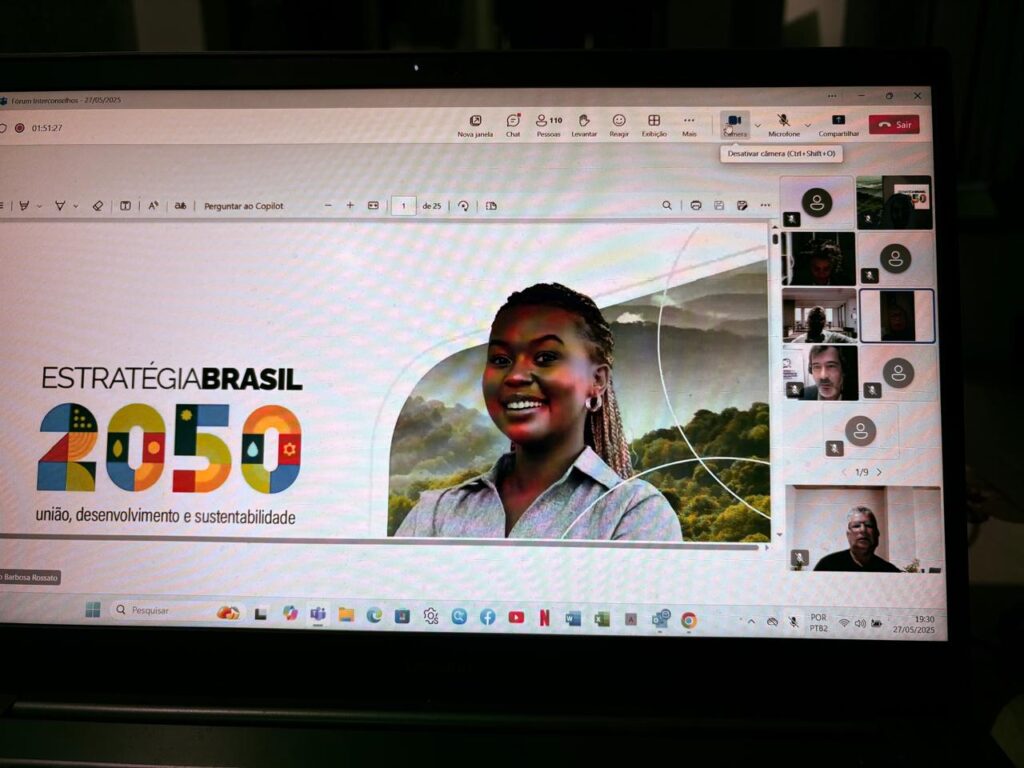This screenshot has width=1024, height=768.
Task: Open Word from the taskbar
Action: (x=573, y=618)
